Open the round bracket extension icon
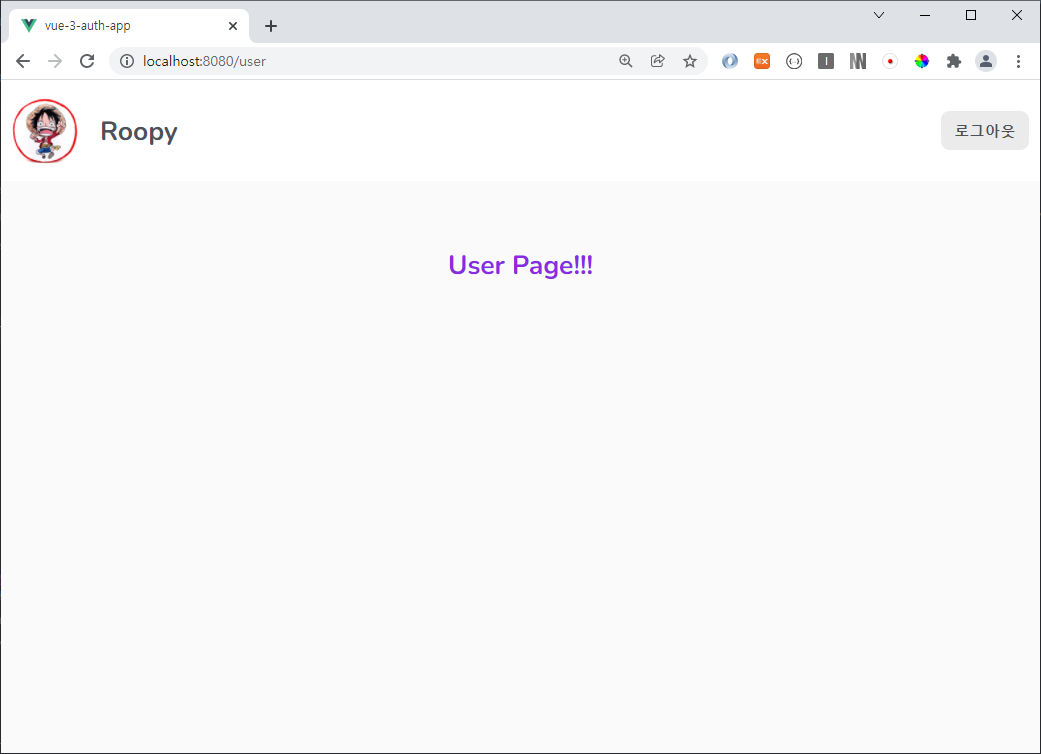The width and height of the screenshot is (1041, 754). [x=794, y=61]
